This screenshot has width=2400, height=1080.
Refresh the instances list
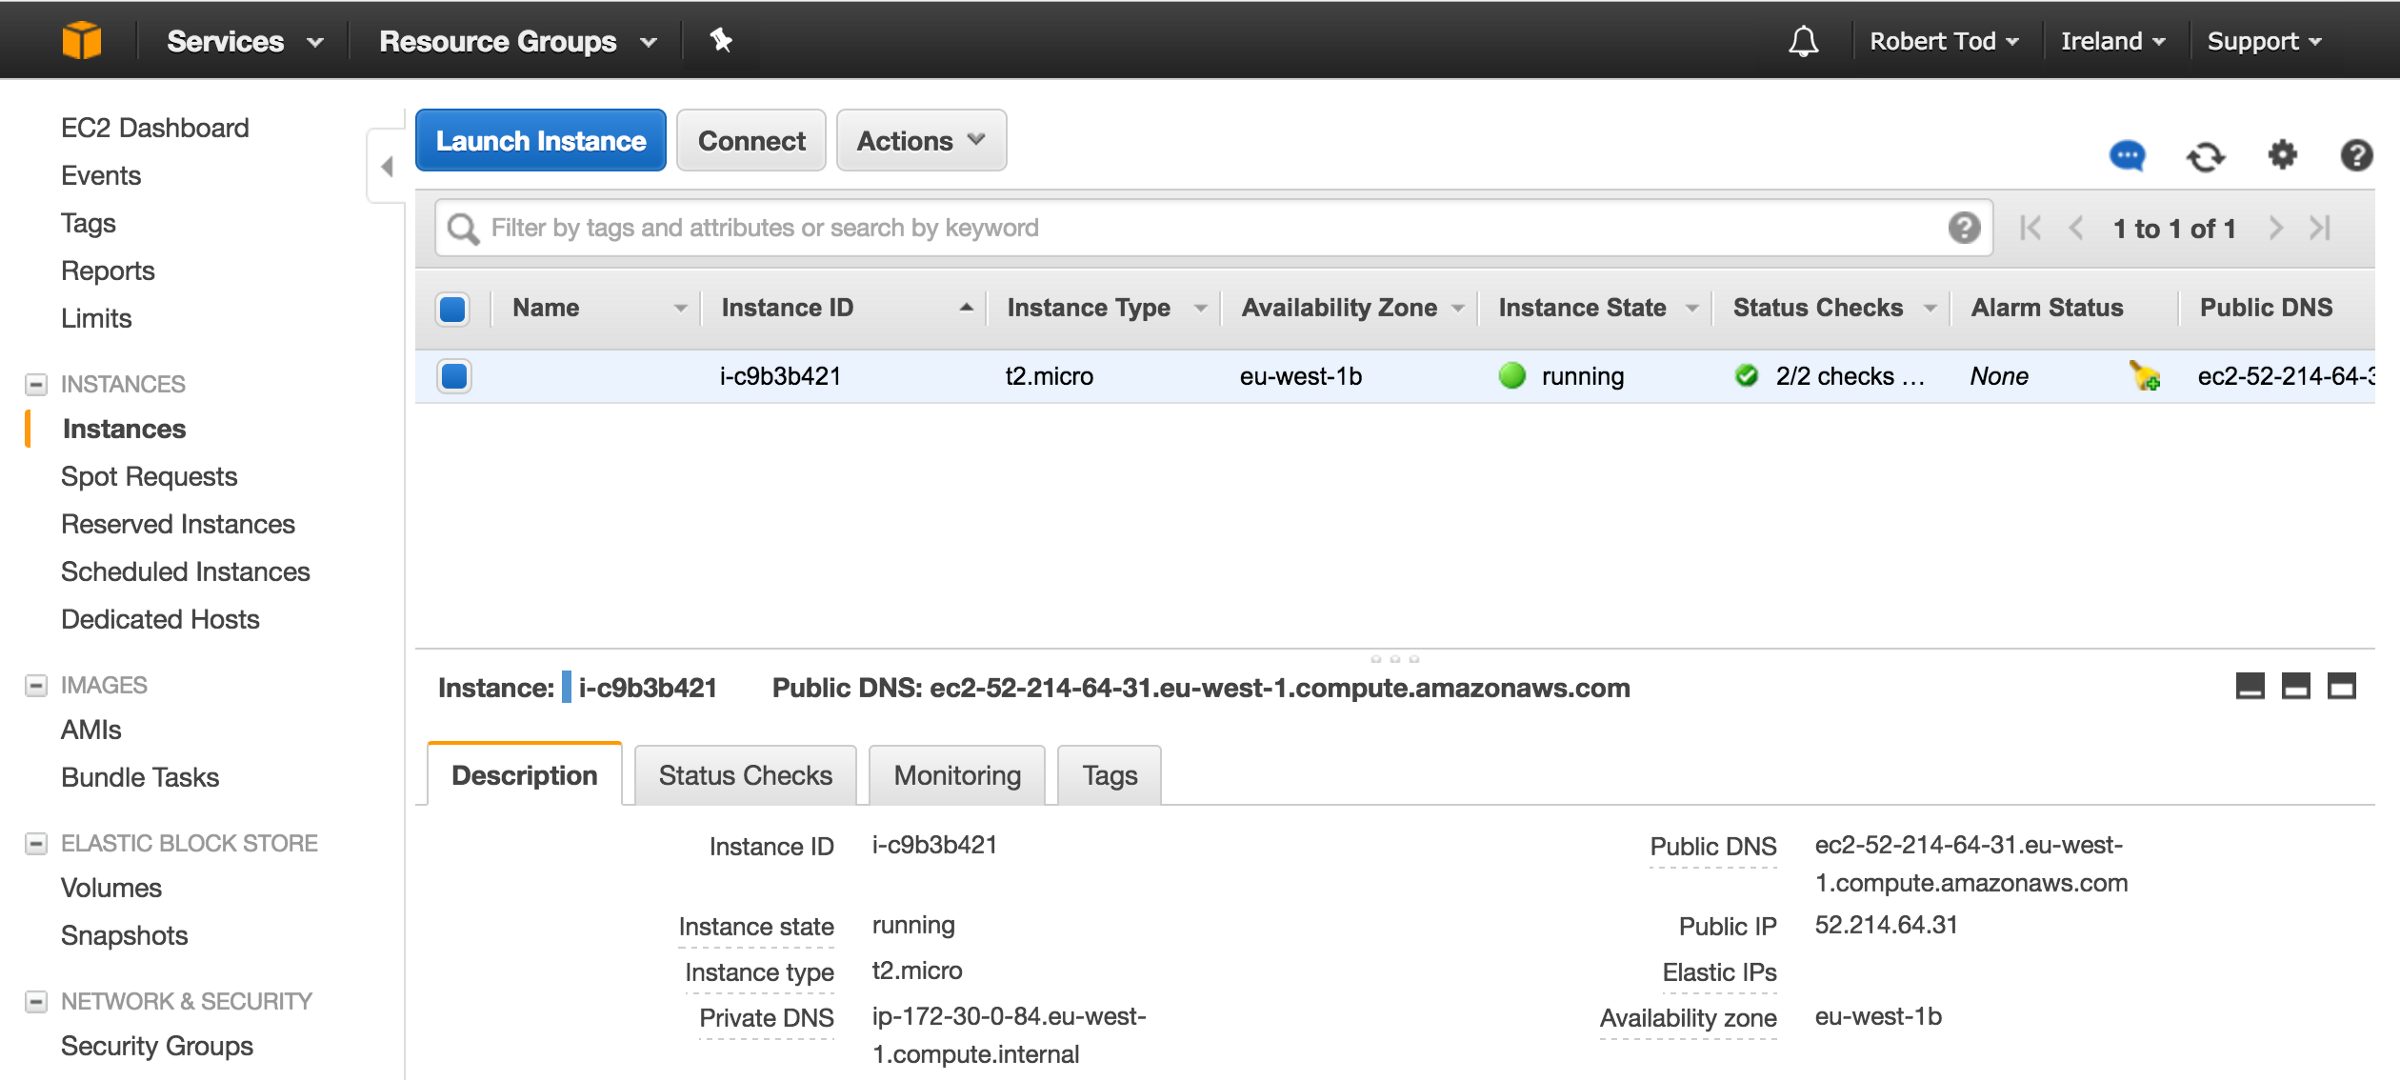pos(2205,157)
